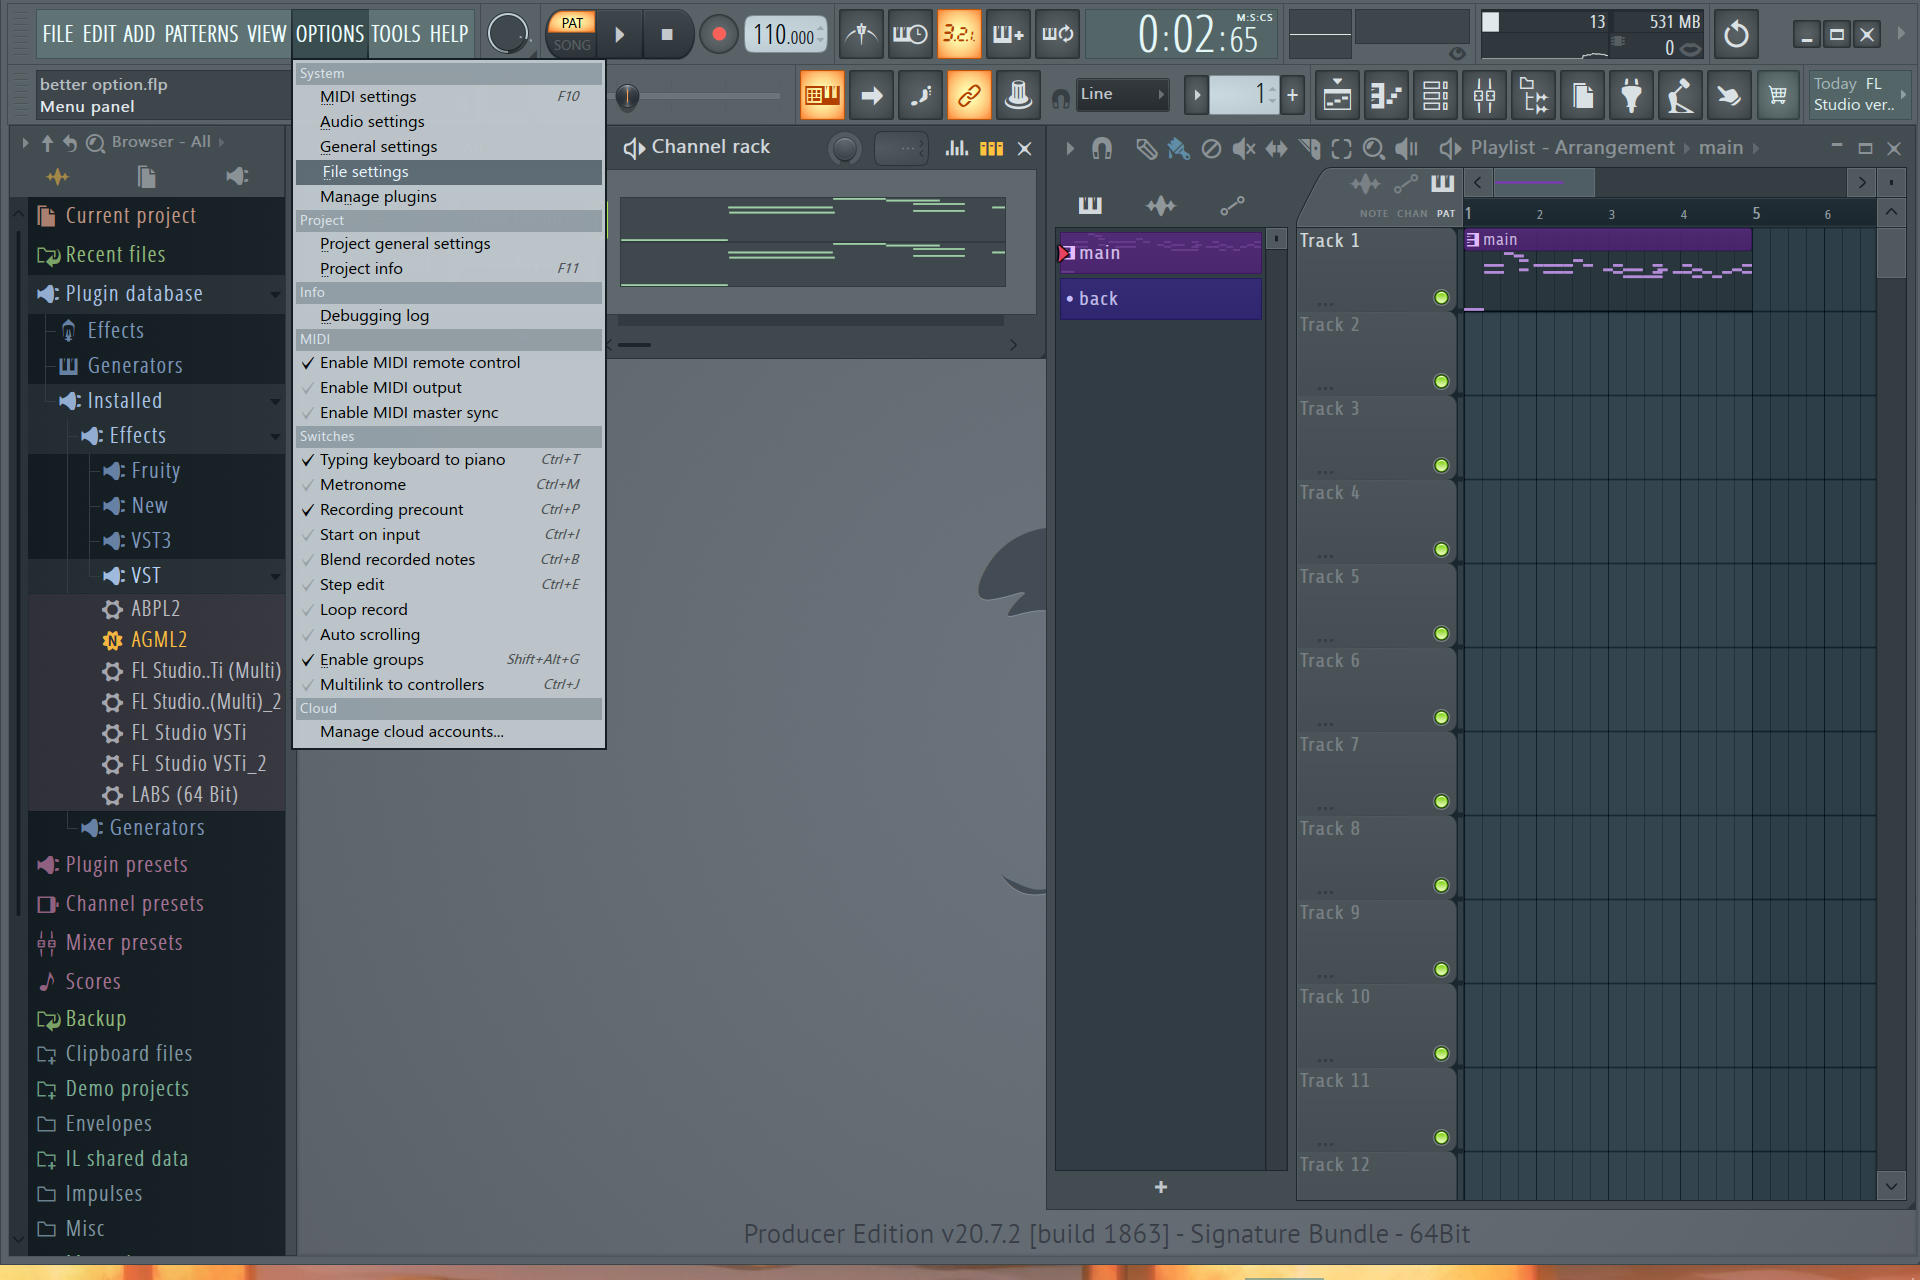1920x1280 pixels.
Task: Toggle Enable MIDI output option
Action: [390, 388]
